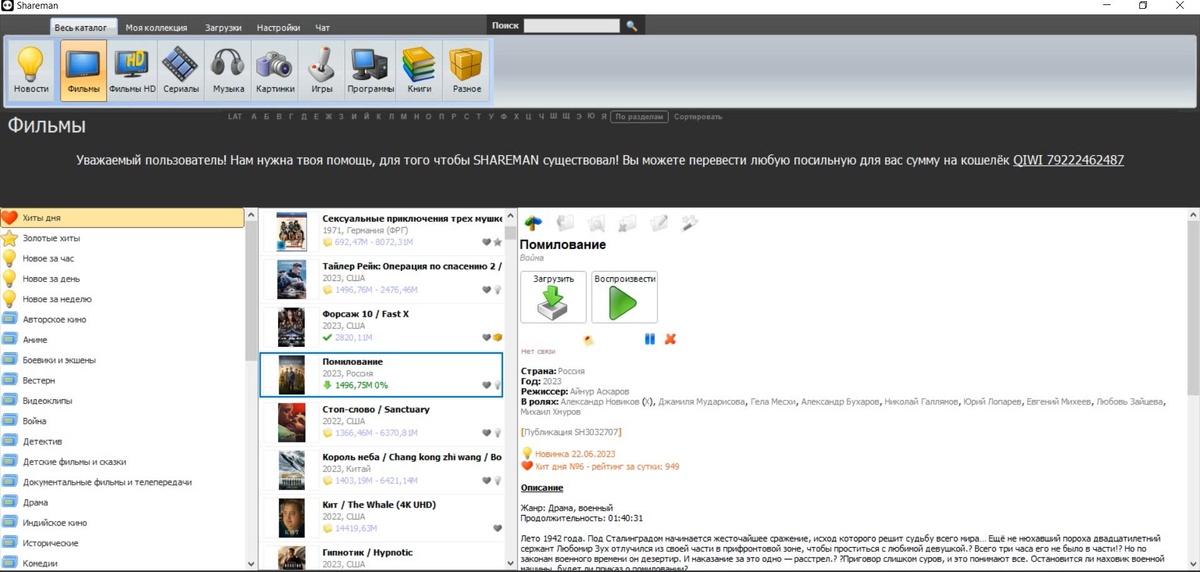Open the Чат tab

tap(322, 27)
